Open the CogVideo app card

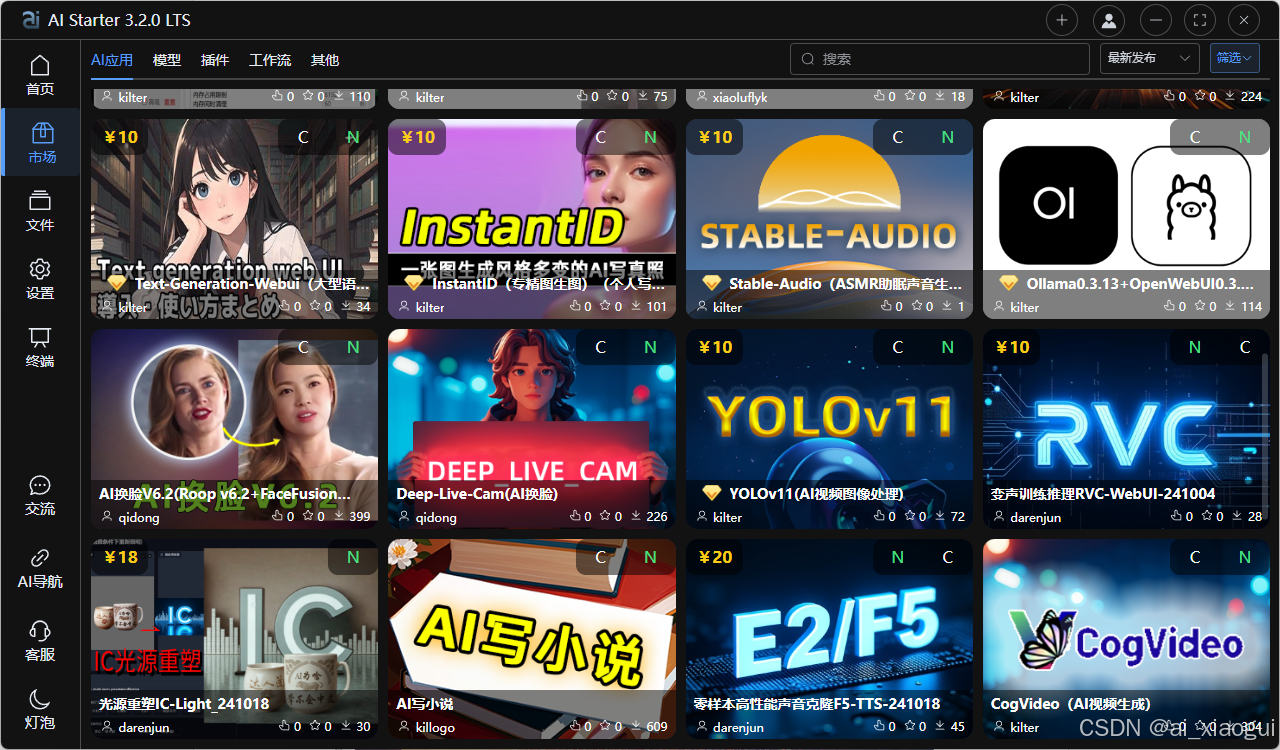pos(1126,639)
